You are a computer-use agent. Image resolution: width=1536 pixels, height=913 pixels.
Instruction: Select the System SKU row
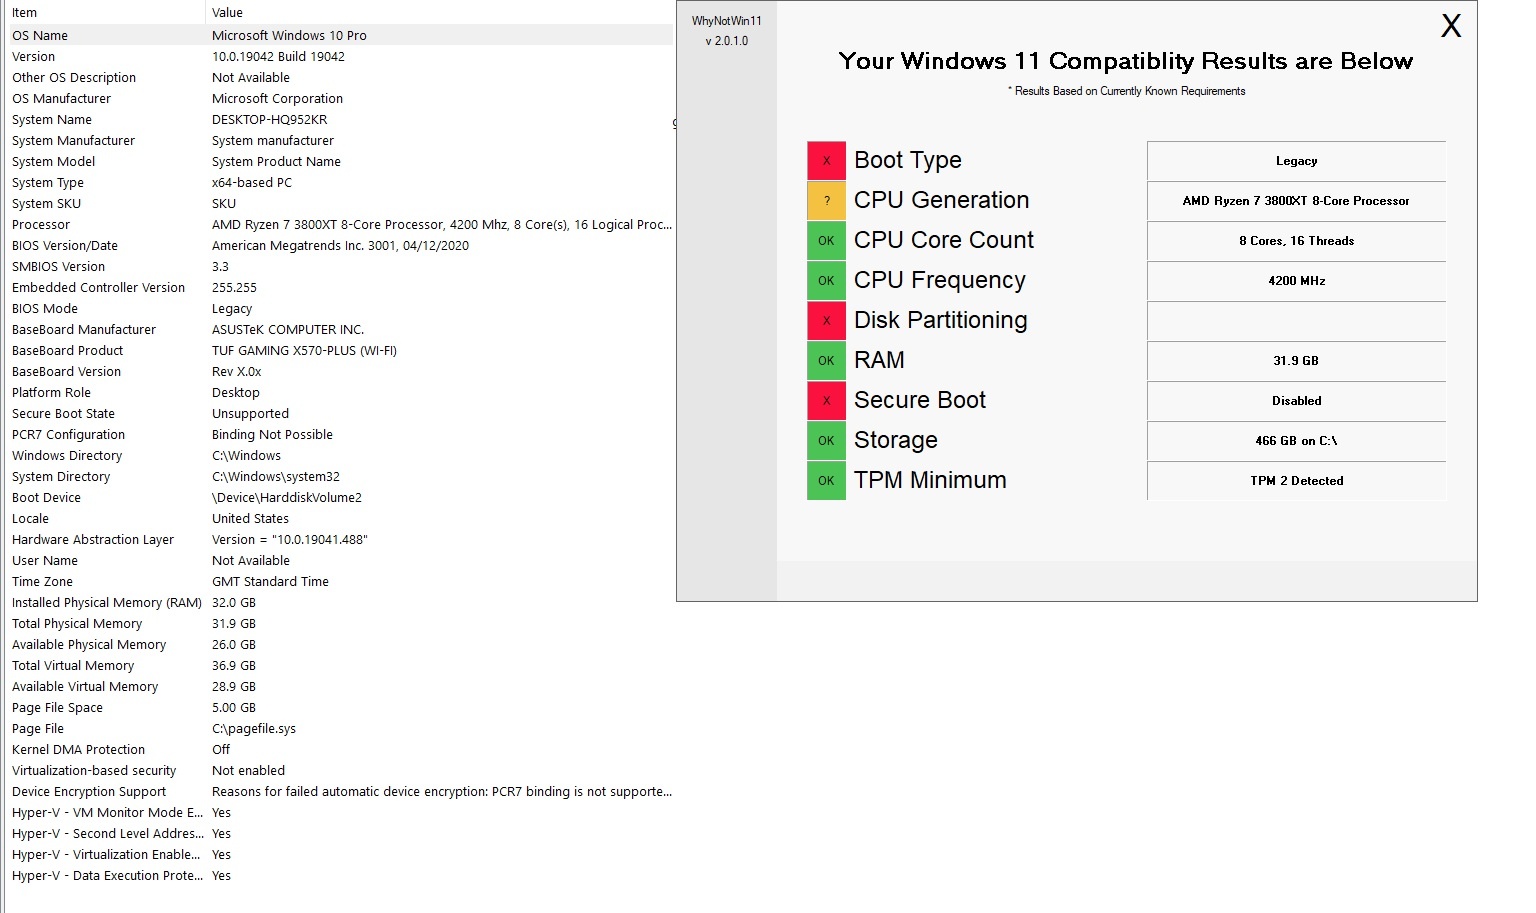click(x=339, y=203)
